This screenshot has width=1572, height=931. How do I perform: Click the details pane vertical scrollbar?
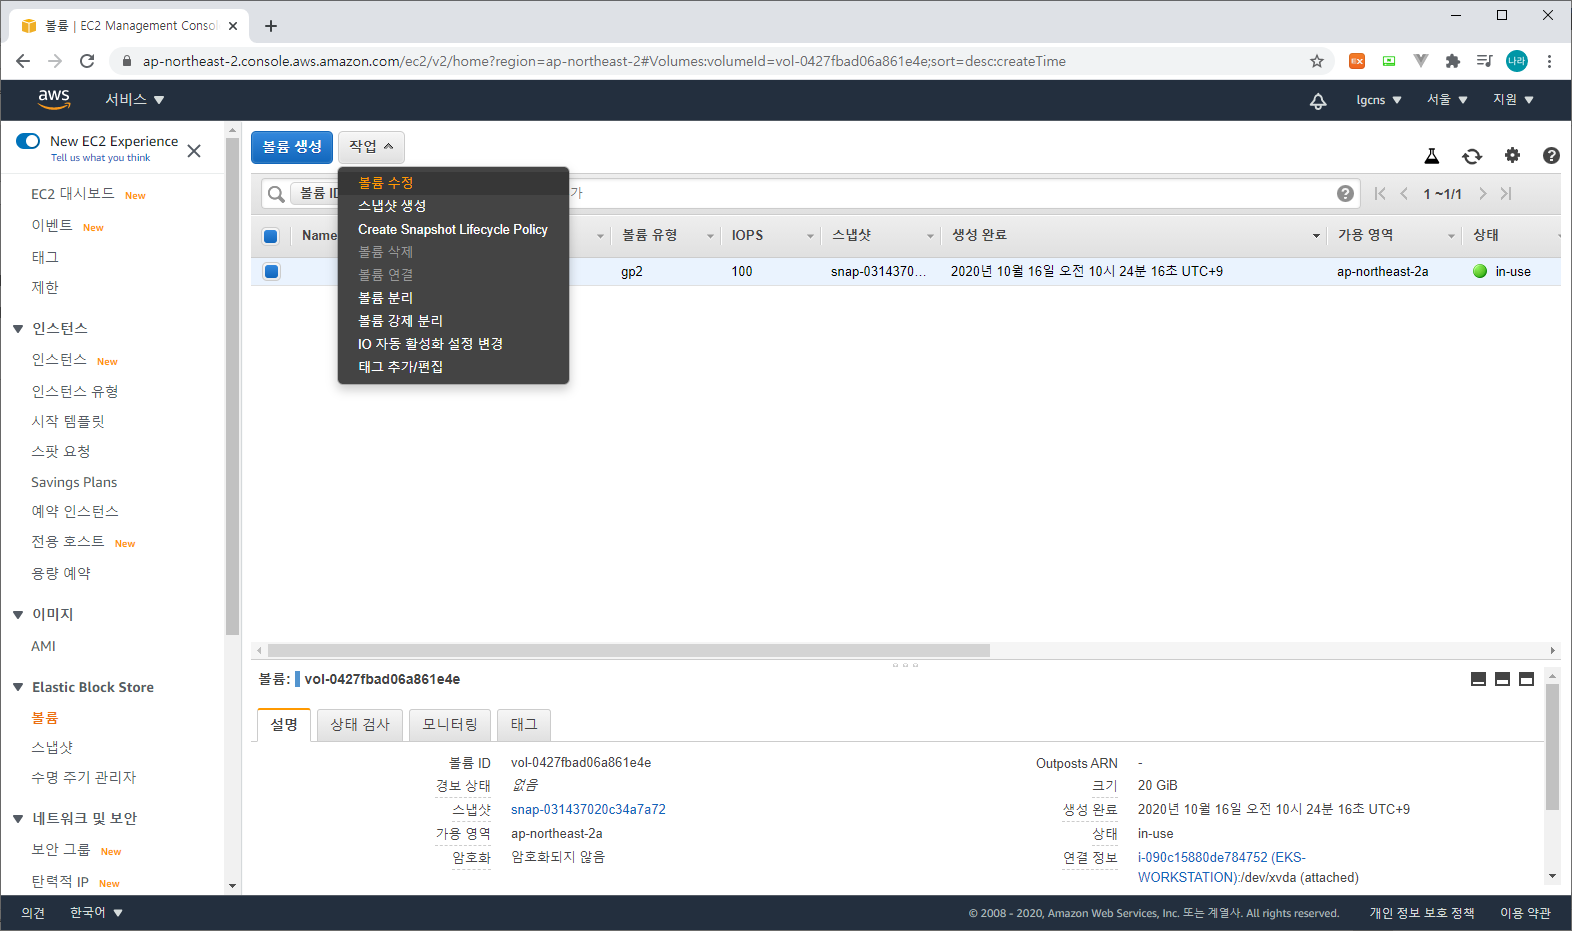coord(1552,746)
